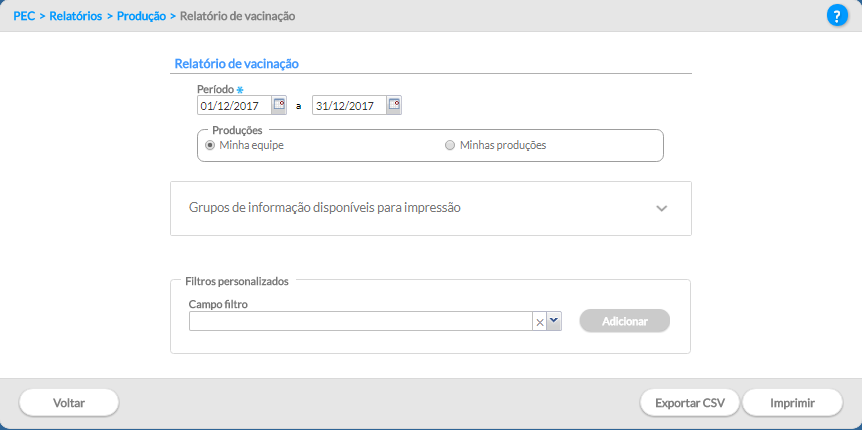Focus the start date field 01/12/2017
862x430 pixels.
coord(234,106)
